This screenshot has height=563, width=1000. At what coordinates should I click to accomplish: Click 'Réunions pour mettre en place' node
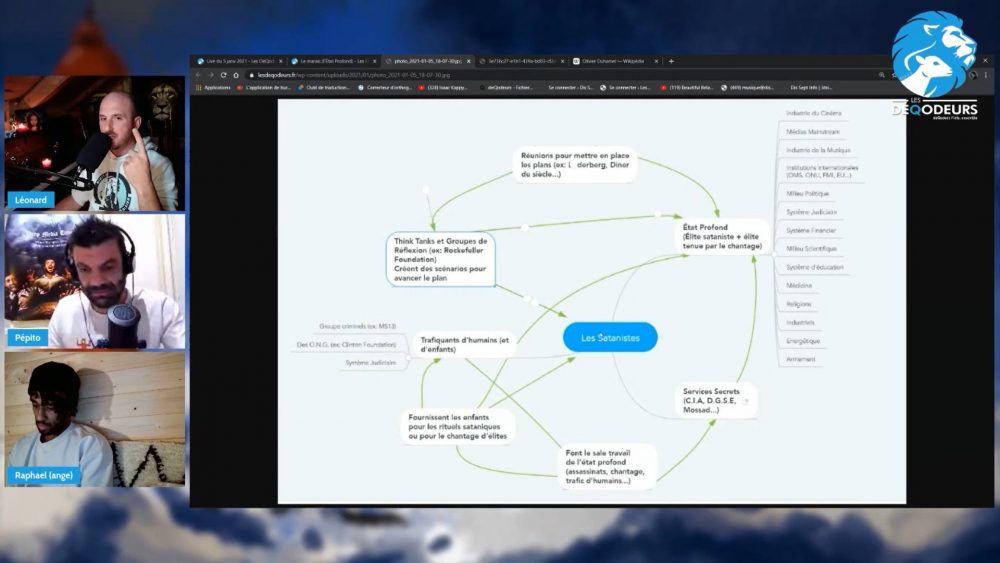click(x=575, y=165)
